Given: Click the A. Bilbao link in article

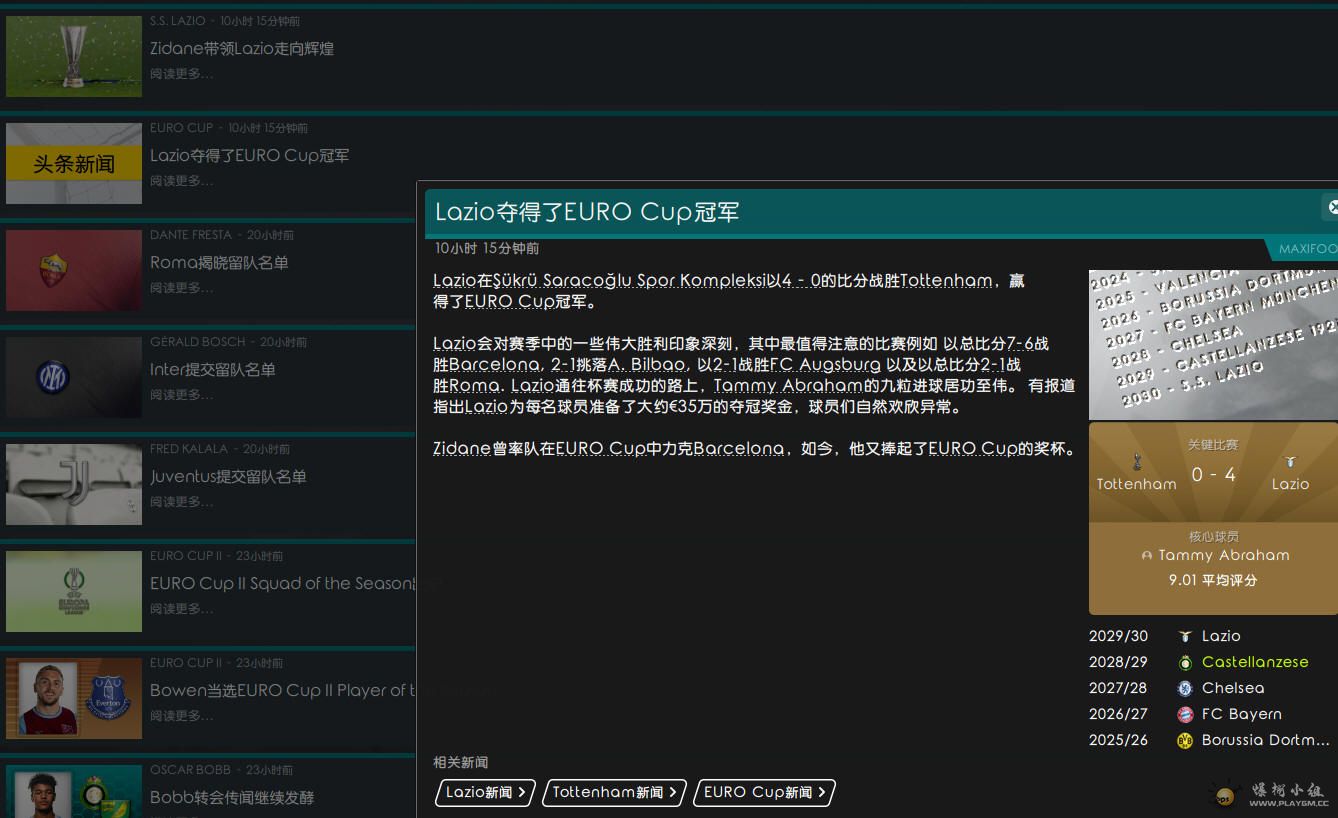Looking at the screenshot, I should [646, 365].
